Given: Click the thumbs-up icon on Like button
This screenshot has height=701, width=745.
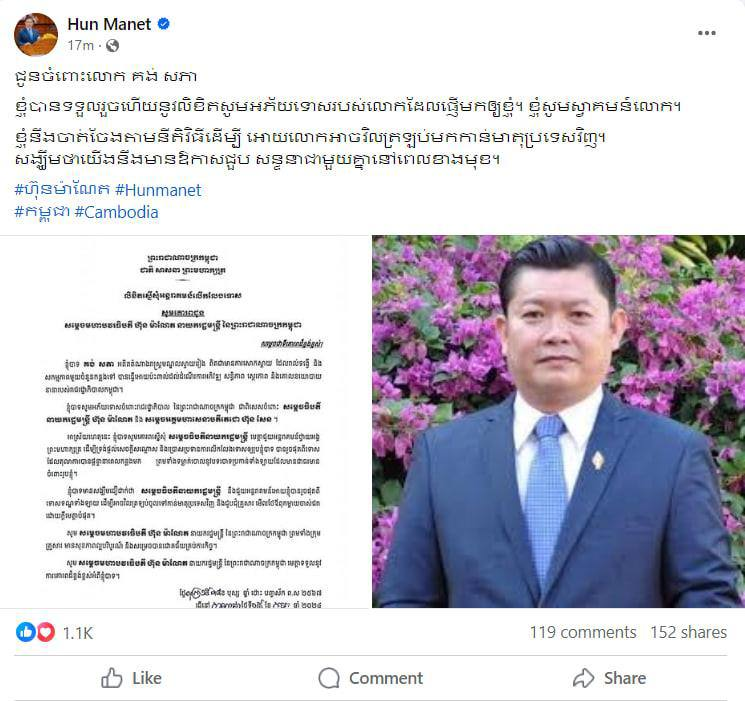Looking at the screenshot, I should (x=112, y=678).
